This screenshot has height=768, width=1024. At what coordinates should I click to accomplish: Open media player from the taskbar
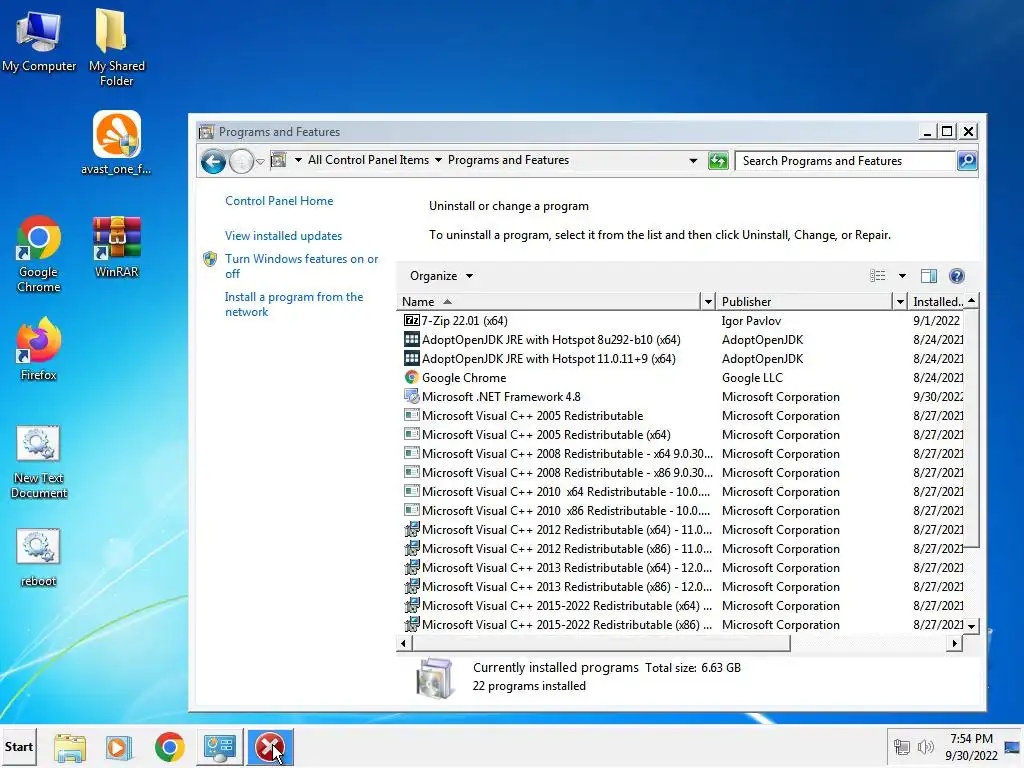119,747
